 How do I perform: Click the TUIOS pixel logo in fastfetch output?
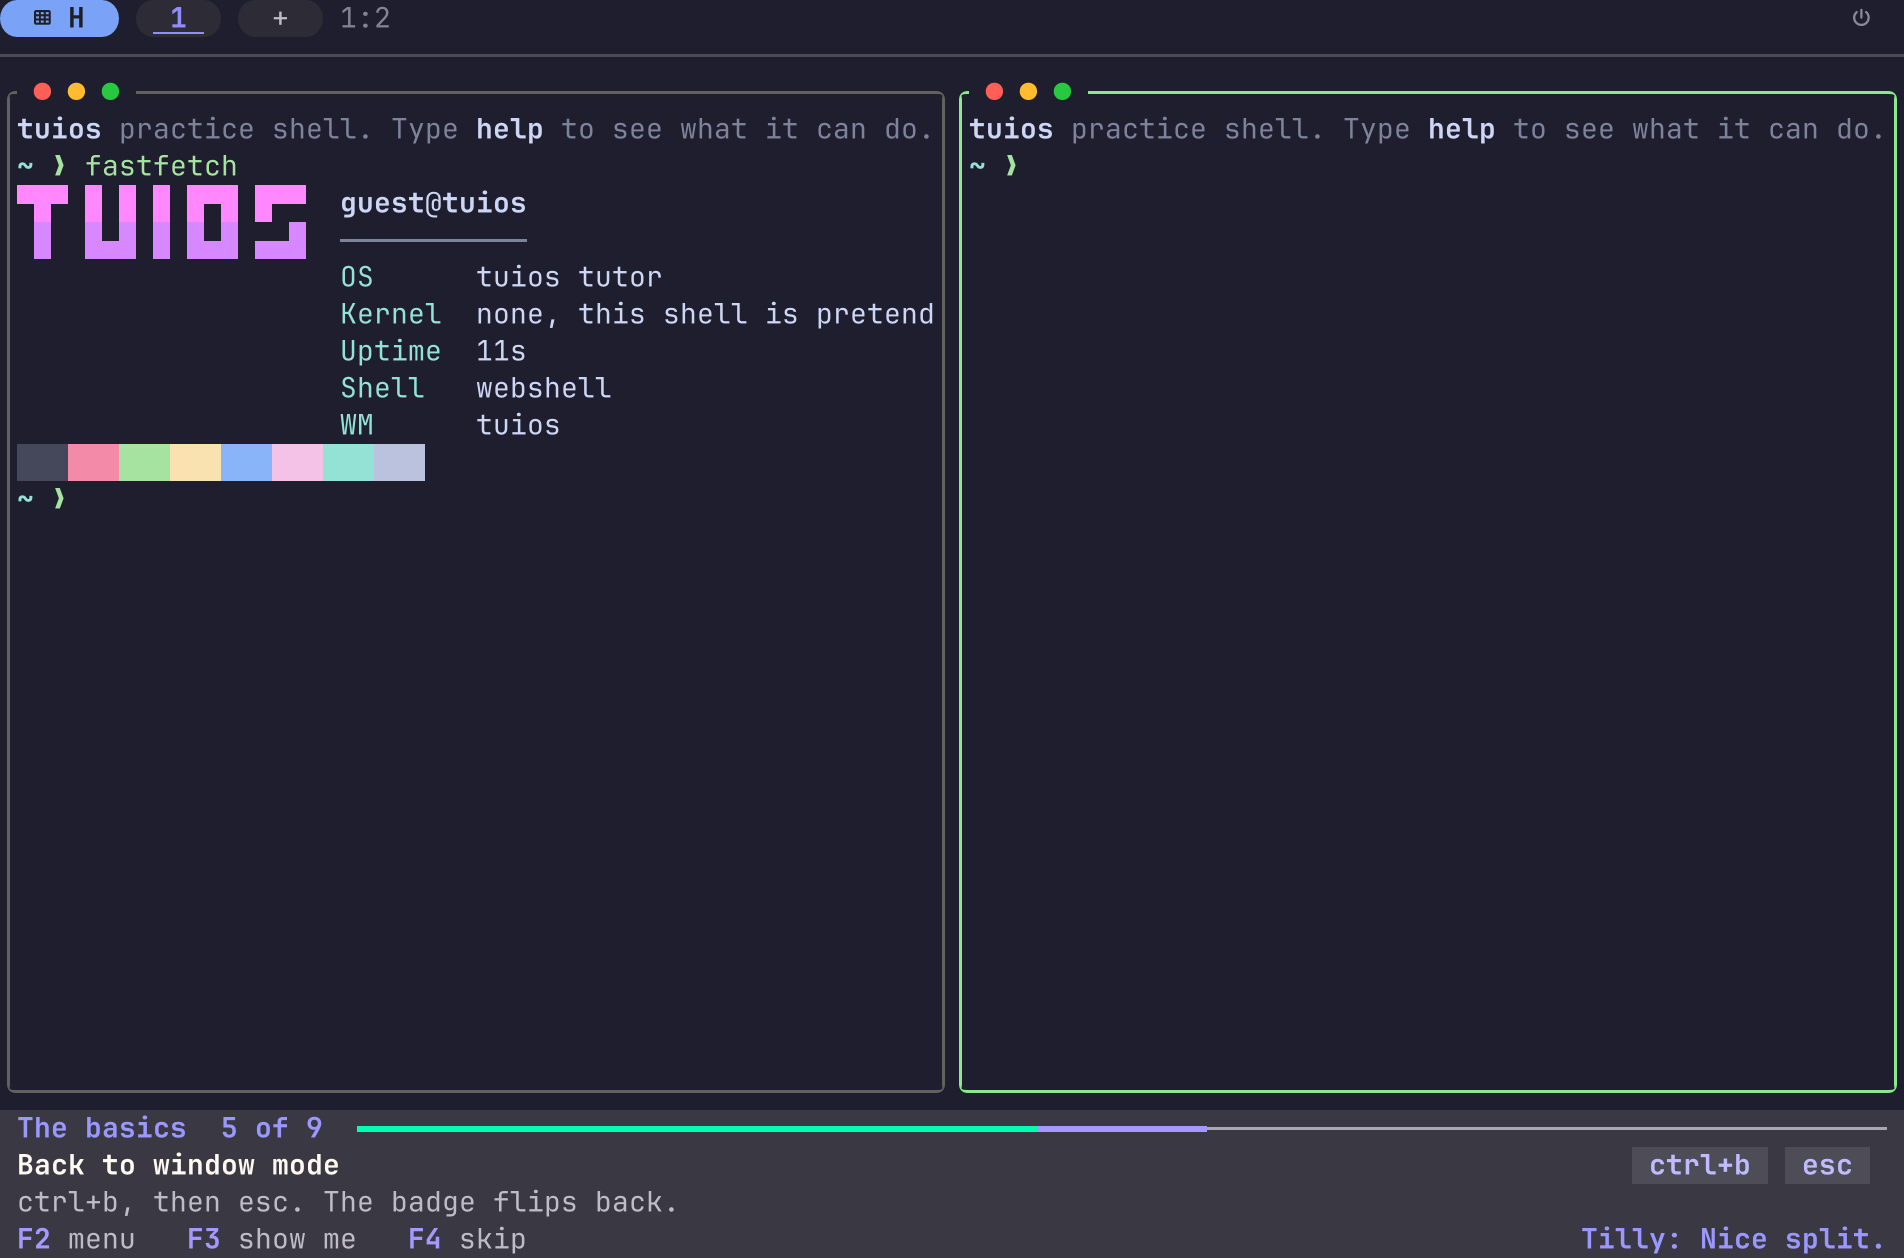tap(162, 222)
